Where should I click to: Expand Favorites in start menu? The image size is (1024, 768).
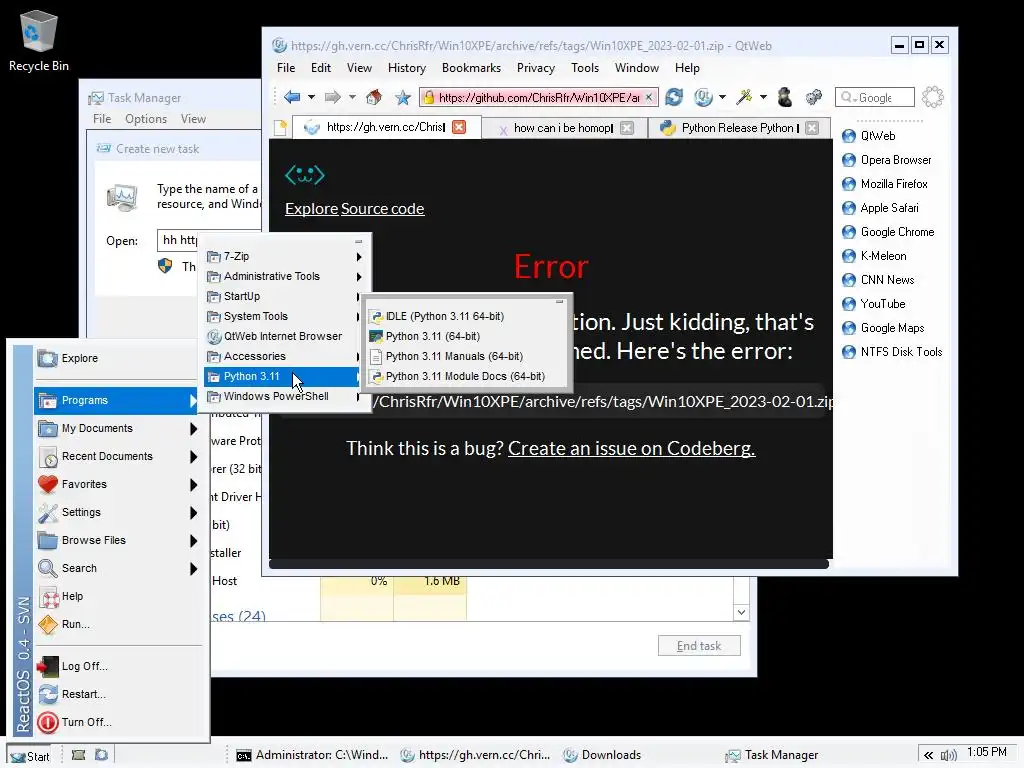point(118,485)
